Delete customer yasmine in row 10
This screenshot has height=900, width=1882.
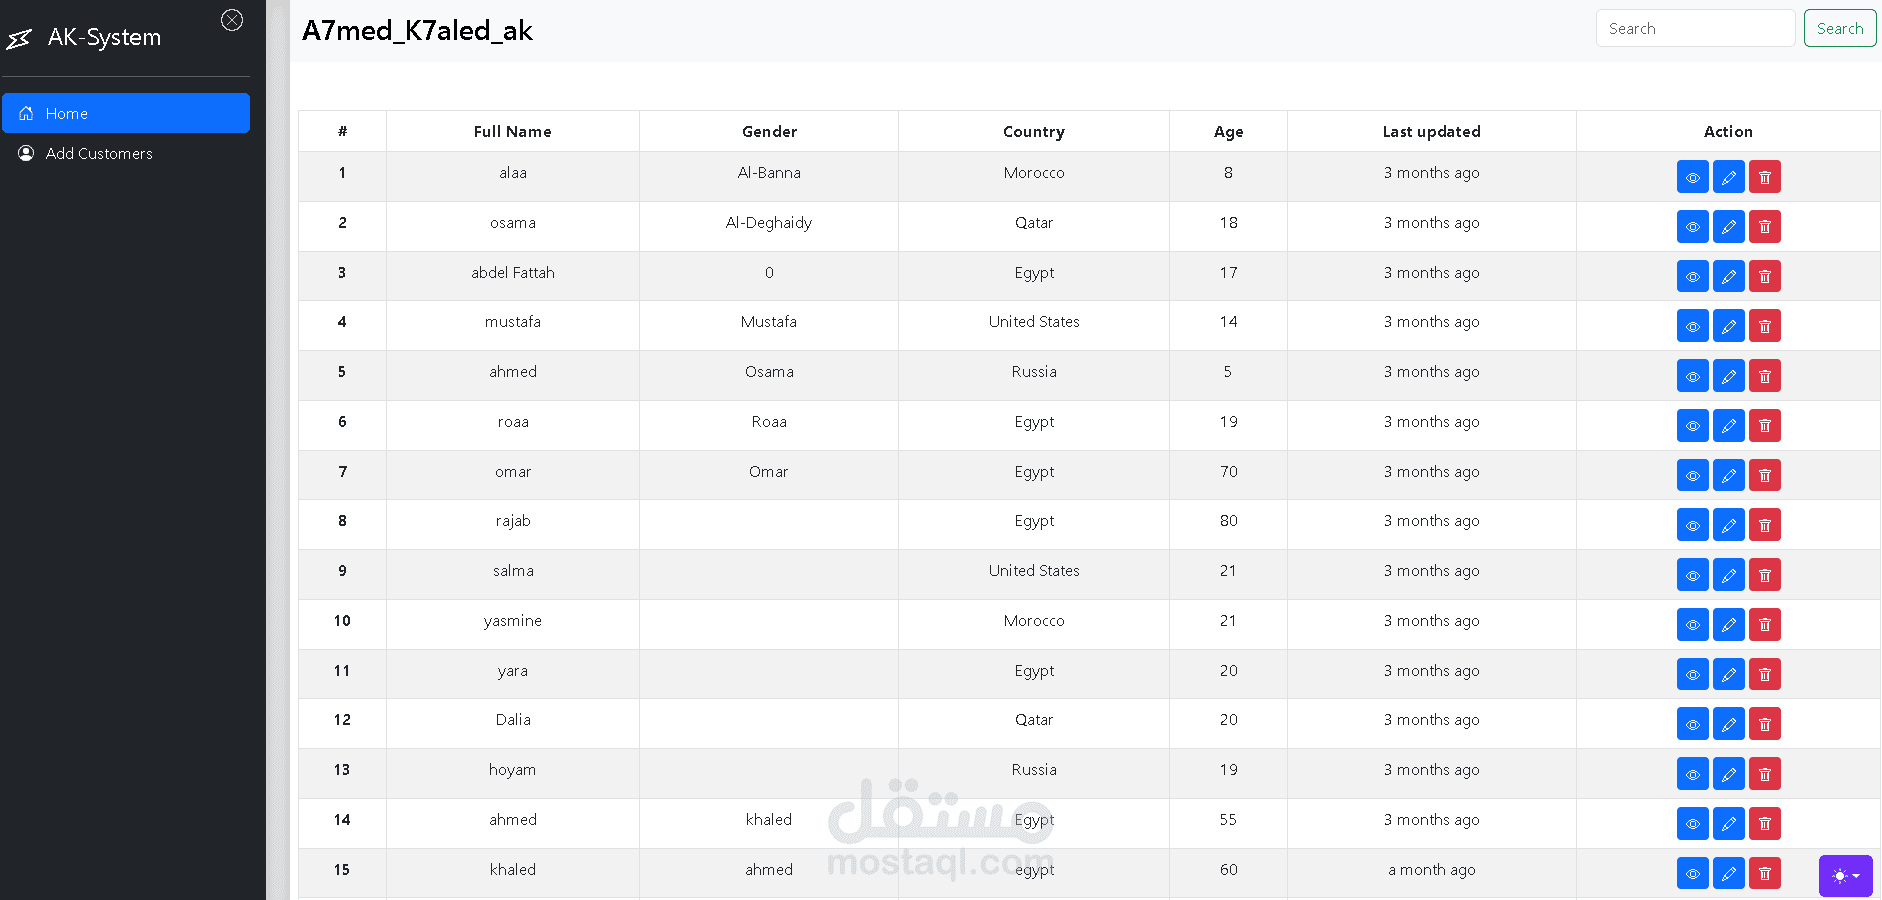click(x=1764, y=625)
